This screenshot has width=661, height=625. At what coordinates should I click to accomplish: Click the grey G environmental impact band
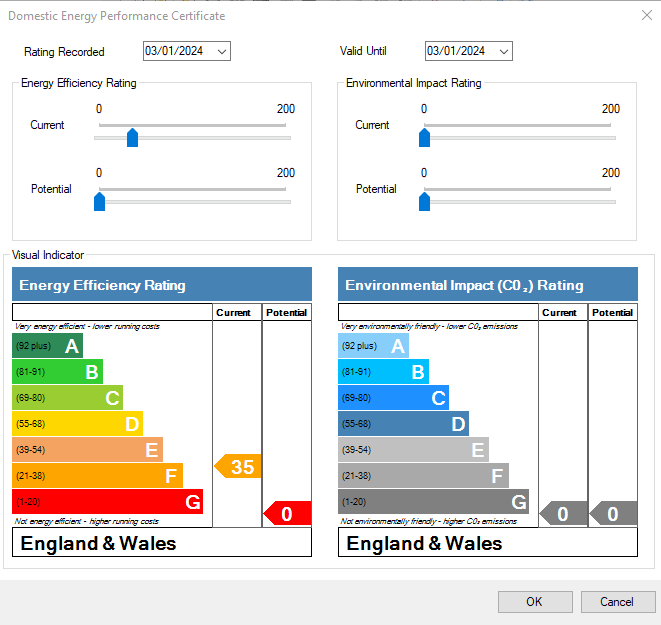pyautogui.click(x=433, y=502)
